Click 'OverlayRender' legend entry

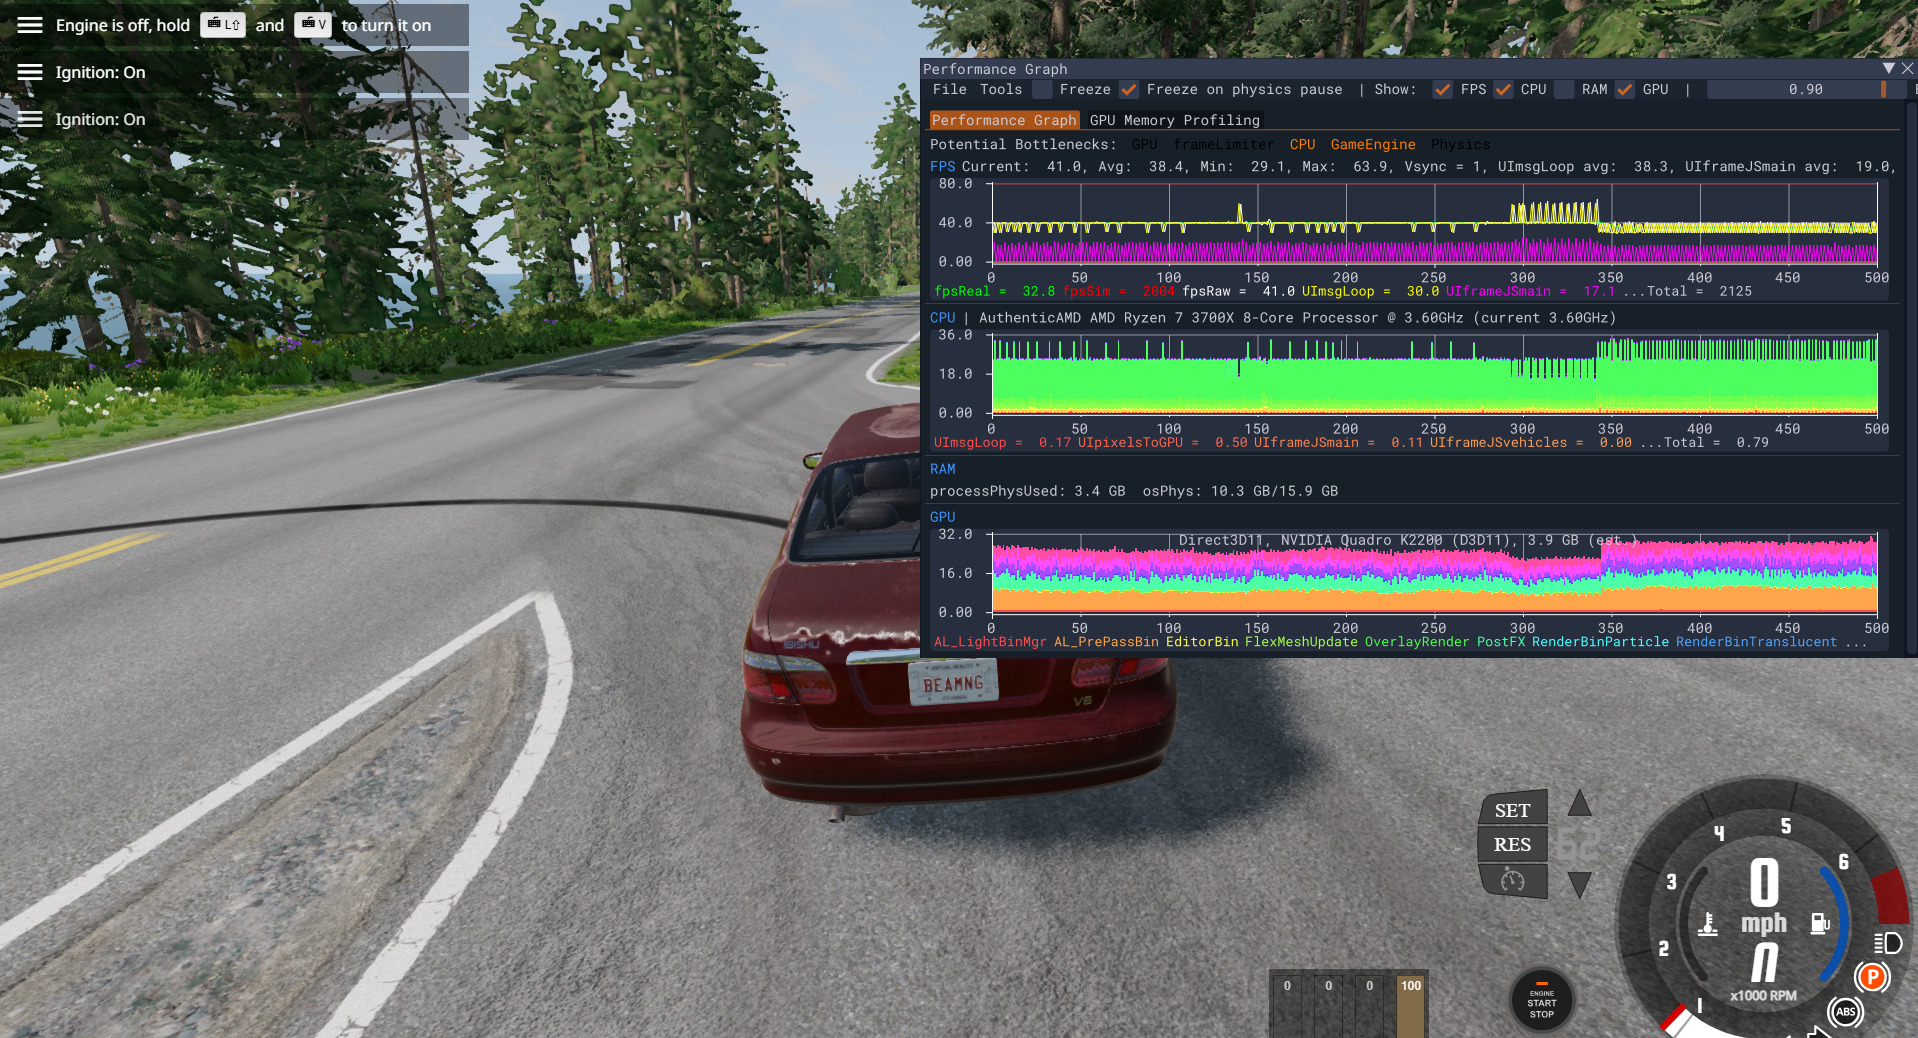(1417, 642)
